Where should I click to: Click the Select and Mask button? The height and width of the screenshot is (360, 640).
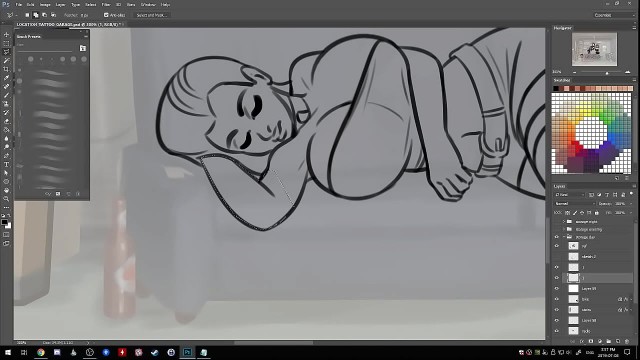(x=151, y=15)
